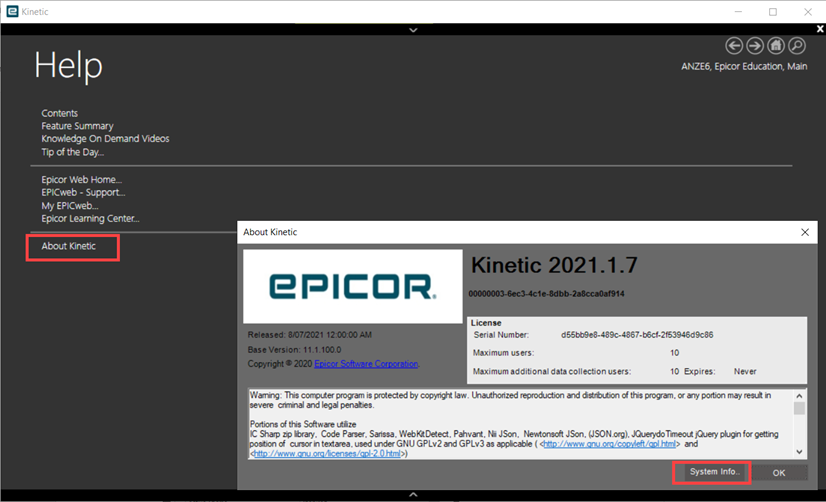Click the Maximum users label
The height and width of the screenshot is (502, 826).
point(503,353)
